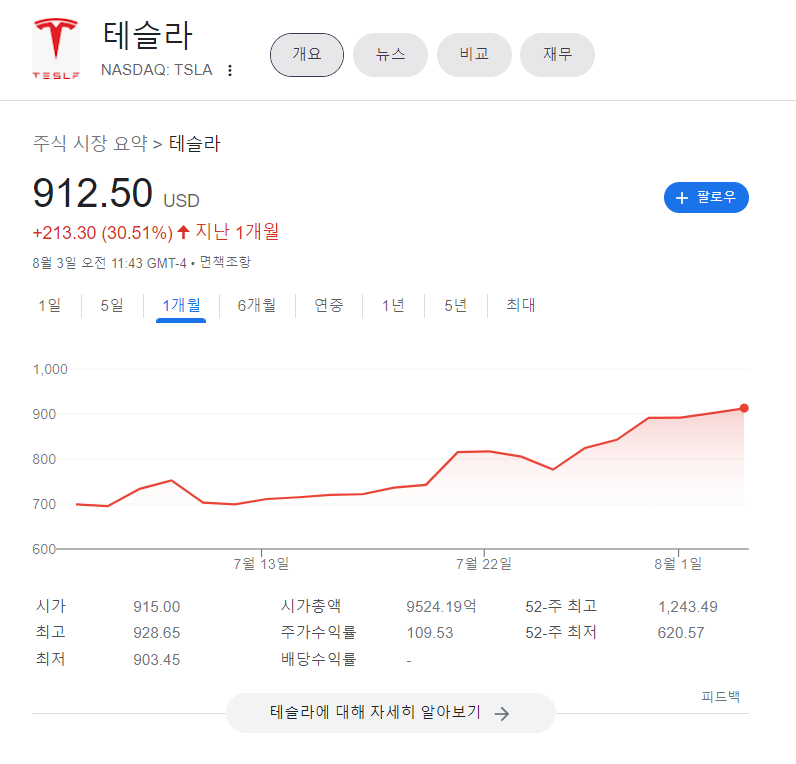The height and width of the screenshot is (764, 796).
Task: Click the 912.50 price value
Action: point(92,193)
